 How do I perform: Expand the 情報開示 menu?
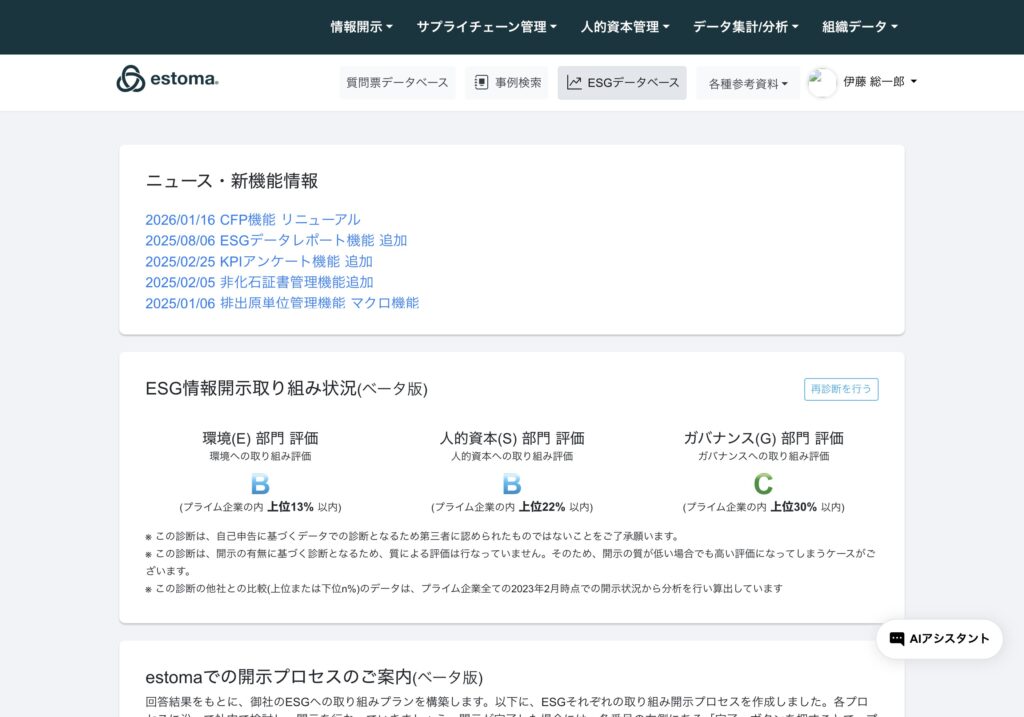(361, 27)
